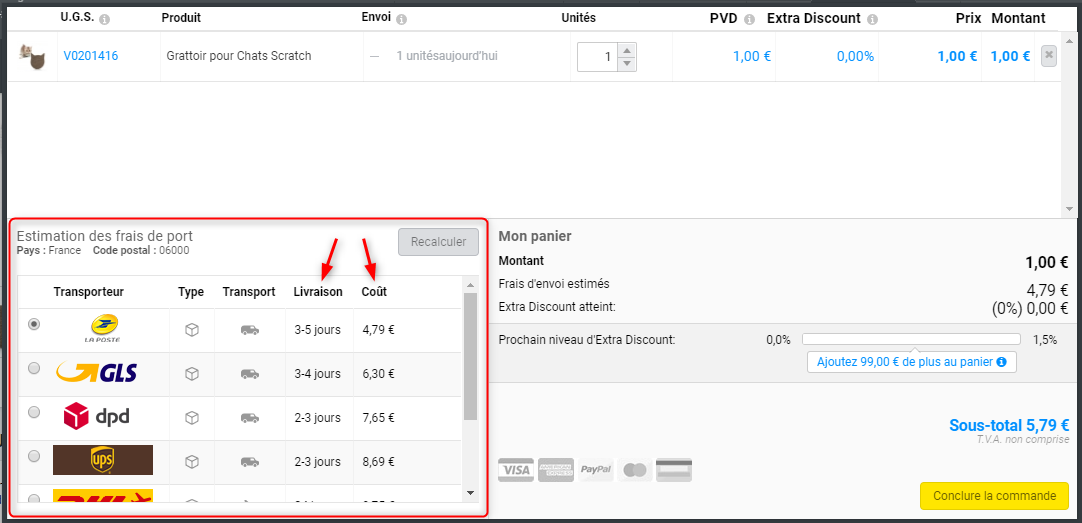Click the truck transport icon for UPS
Image resolution: width=1082 pixels, height=523 pixels.
click(x=250, y=462)
